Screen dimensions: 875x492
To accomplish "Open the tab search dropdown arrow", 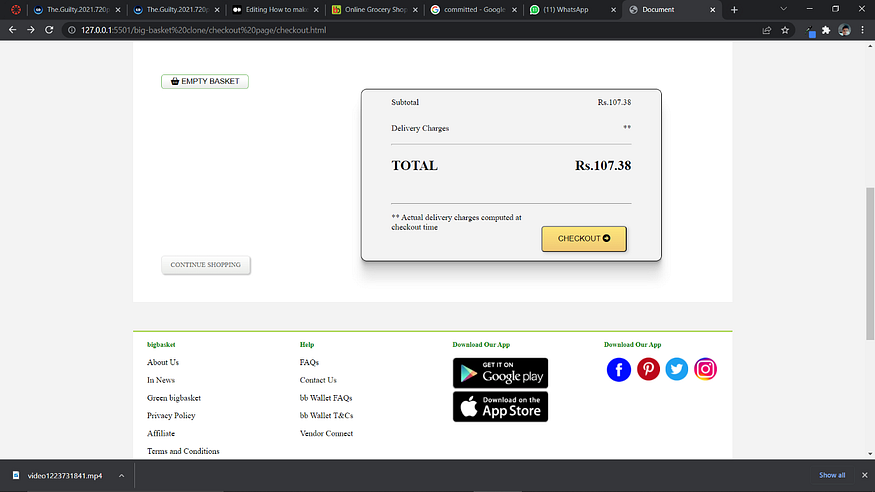I will (783, 9).
